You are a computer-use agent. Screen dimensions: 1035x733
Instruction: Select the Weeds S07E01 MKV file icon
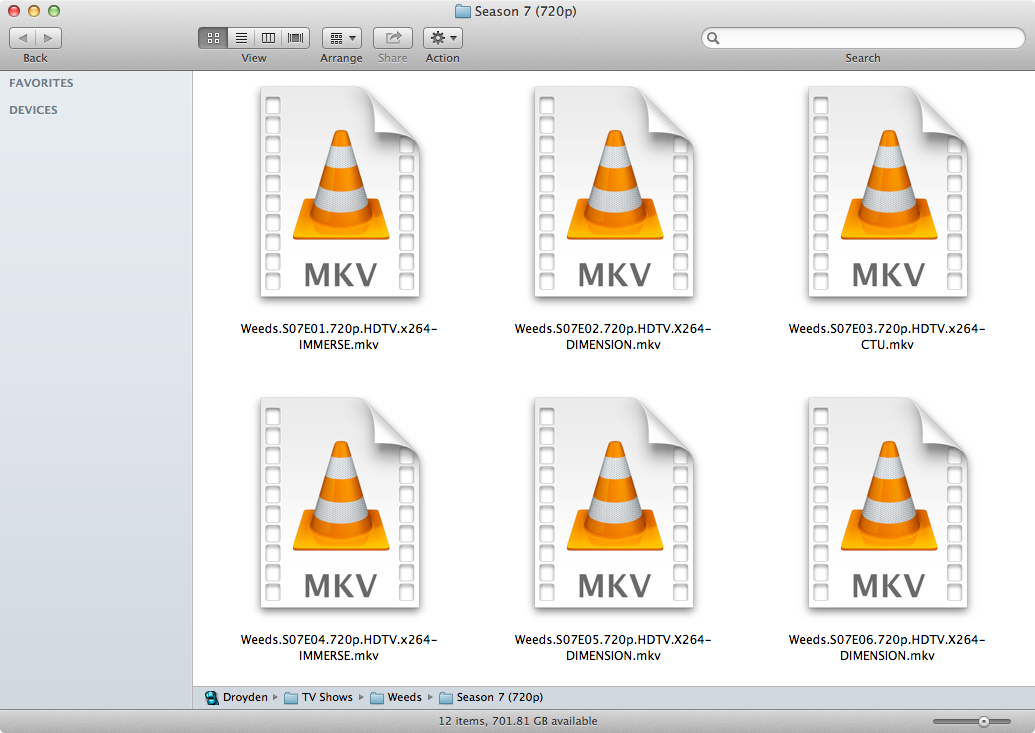click(x=340, y=192)
